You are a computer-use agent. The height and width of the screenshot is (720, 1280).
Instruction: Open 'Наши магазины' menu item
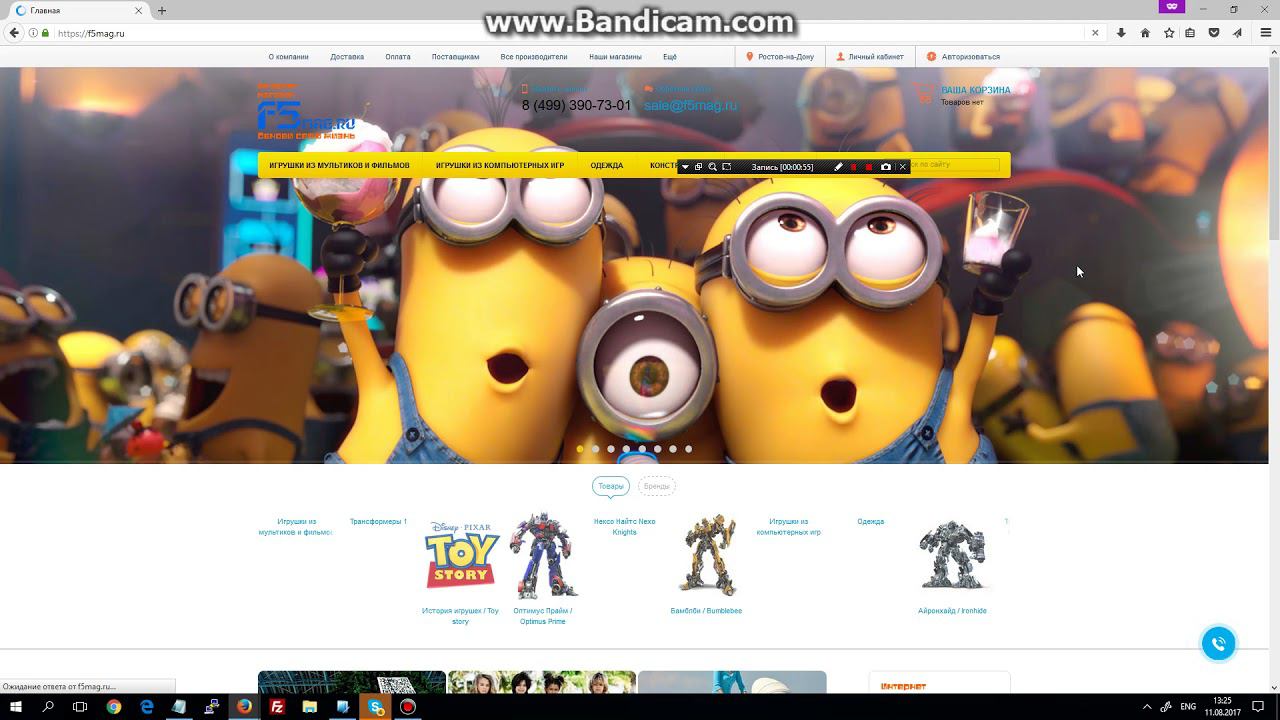pyautogui.click(x=615, y=57)
